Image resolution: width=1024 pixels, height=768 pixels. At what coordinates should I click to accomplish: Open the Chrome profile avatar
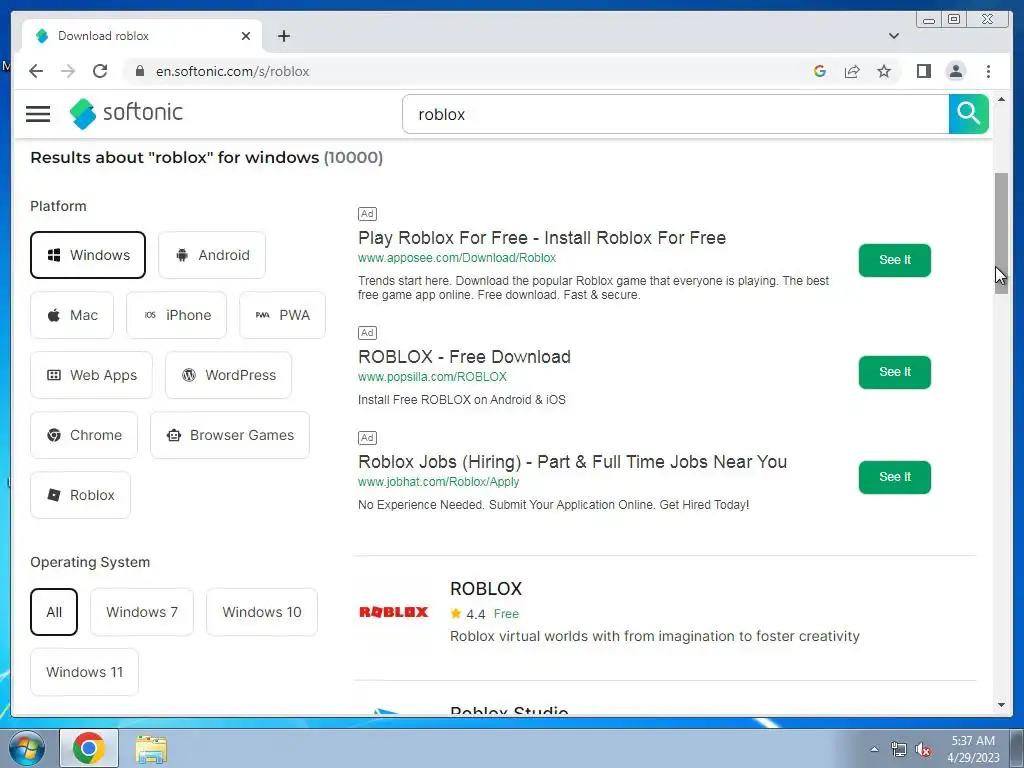955,71
